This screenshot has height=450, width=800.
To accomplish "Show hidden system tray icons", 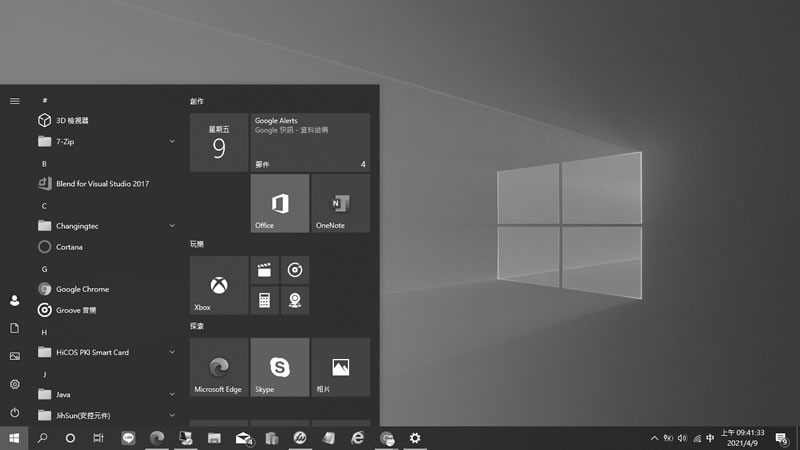I will (654, 438).
